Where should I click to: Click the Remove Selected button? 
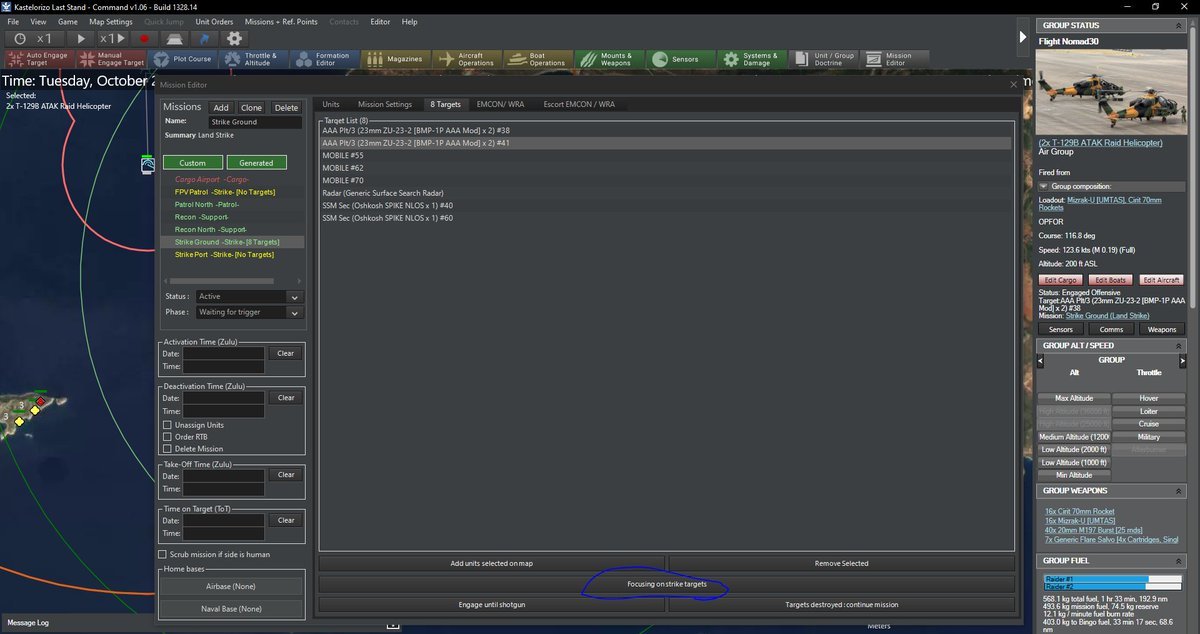click(x=841, y=563)
